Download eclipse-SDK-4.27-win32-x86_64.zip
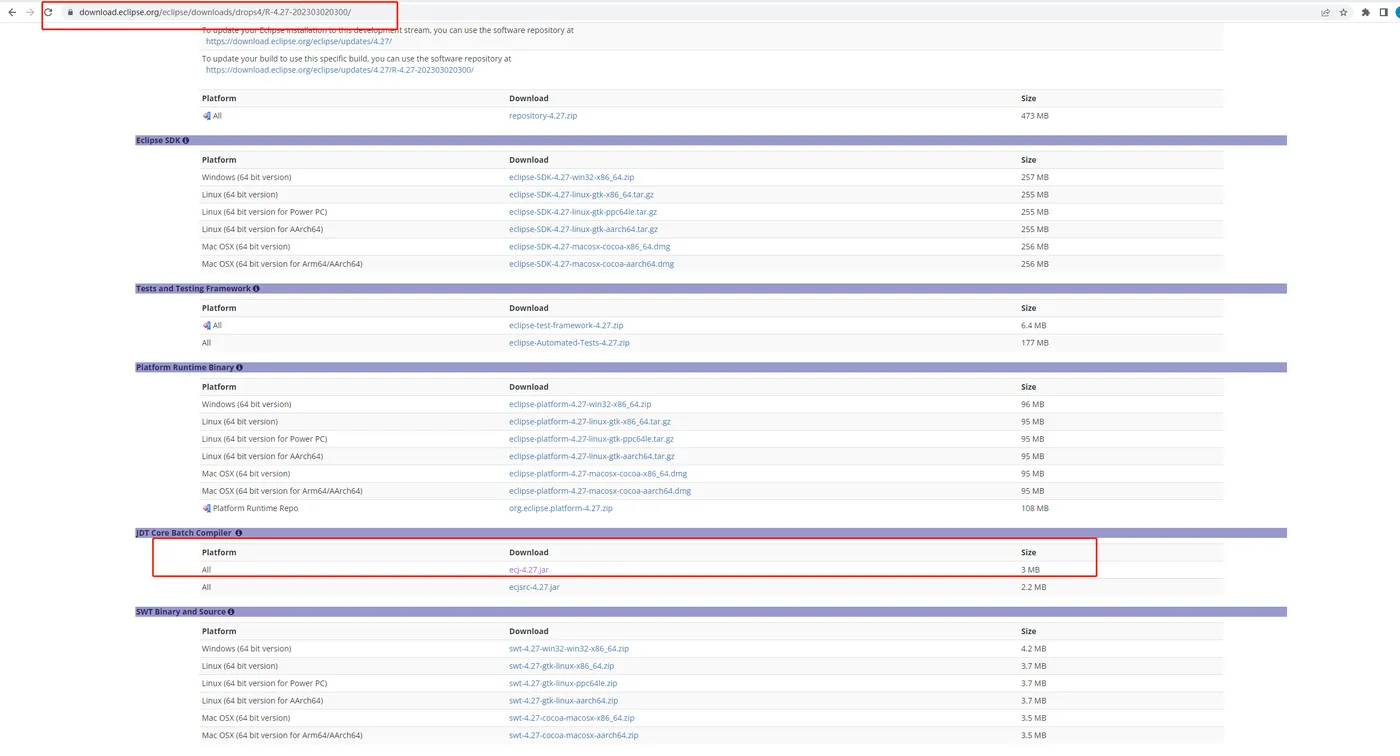This screenshot has width=1400, height=756. click(x=571, y=178)
